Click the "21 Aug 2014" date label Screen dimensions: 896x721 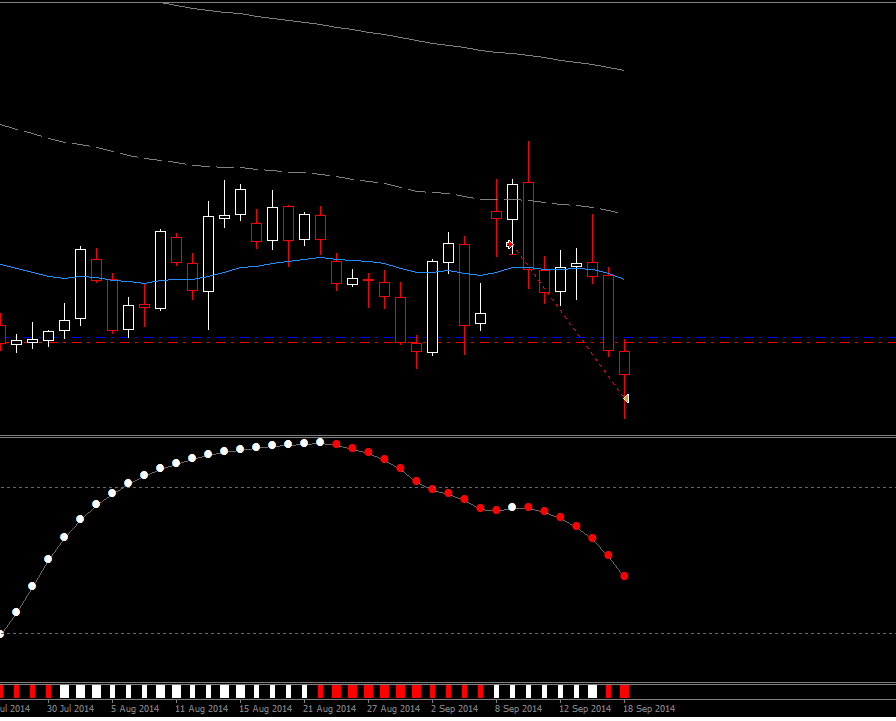[329, 708]
